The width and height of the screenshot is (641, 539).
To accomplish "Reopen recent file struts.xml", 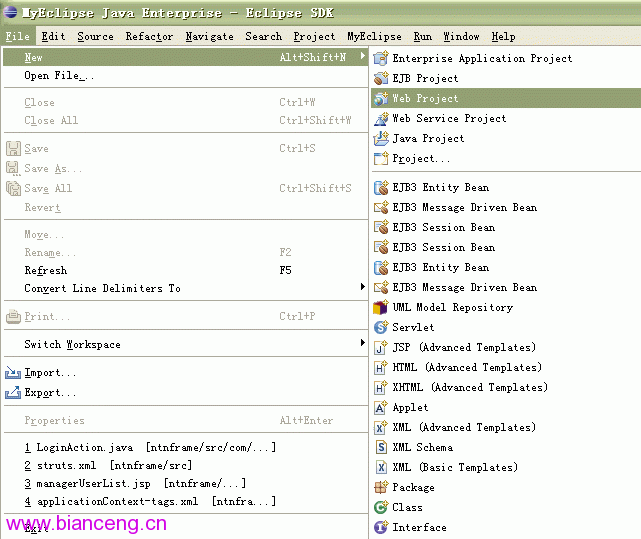I will [186, 465].
